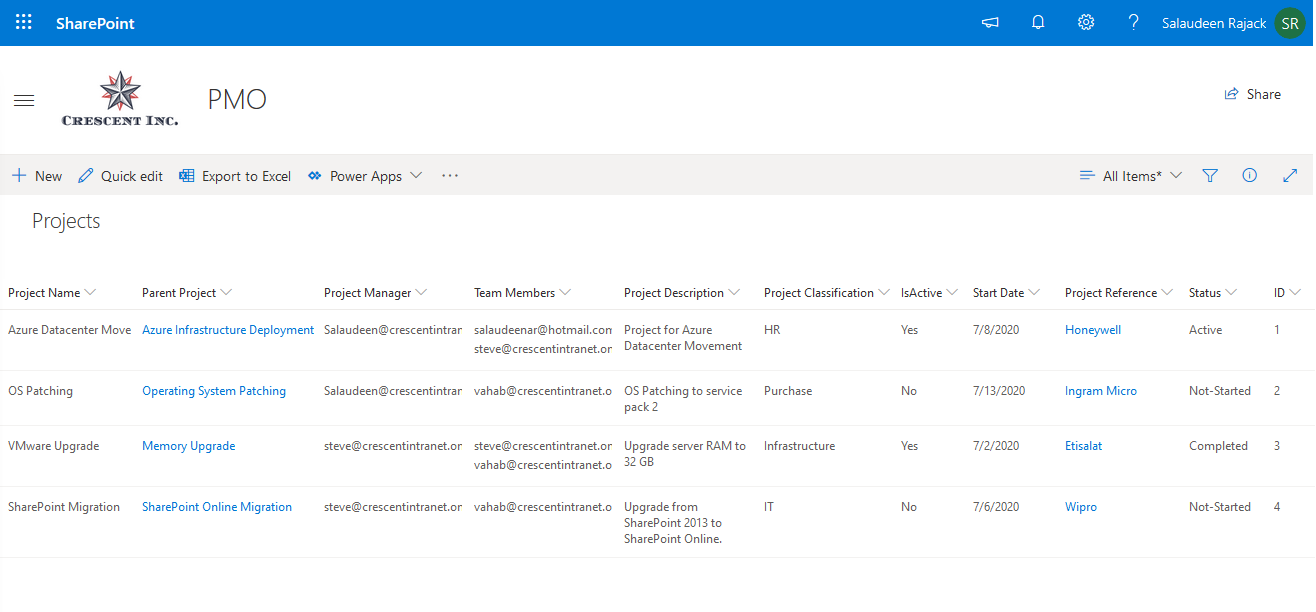Open the Project Classification column menu
This screenshot has height=612, width=1316.
(x=827, y=293)
